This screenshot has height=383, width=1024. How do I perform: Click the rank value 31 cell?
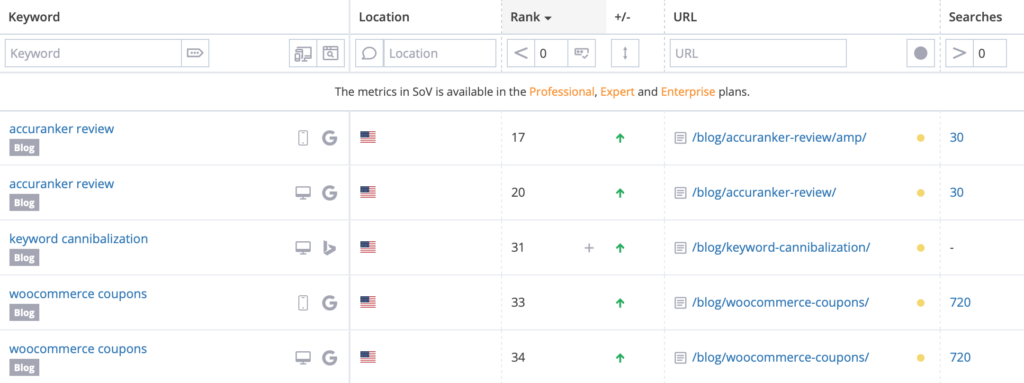click(x=518, y=248)
